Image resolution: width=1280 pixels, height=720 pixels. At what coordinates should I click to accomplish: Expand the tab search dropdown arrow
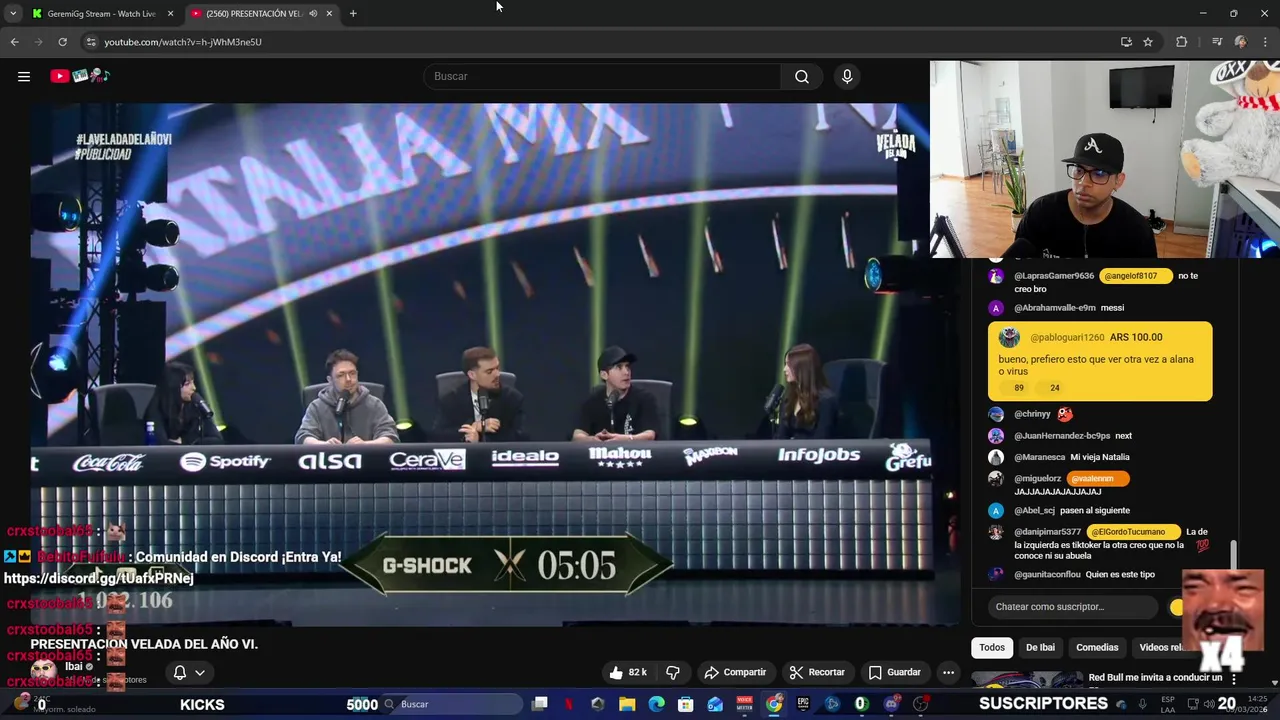click(x=13, y=14)
